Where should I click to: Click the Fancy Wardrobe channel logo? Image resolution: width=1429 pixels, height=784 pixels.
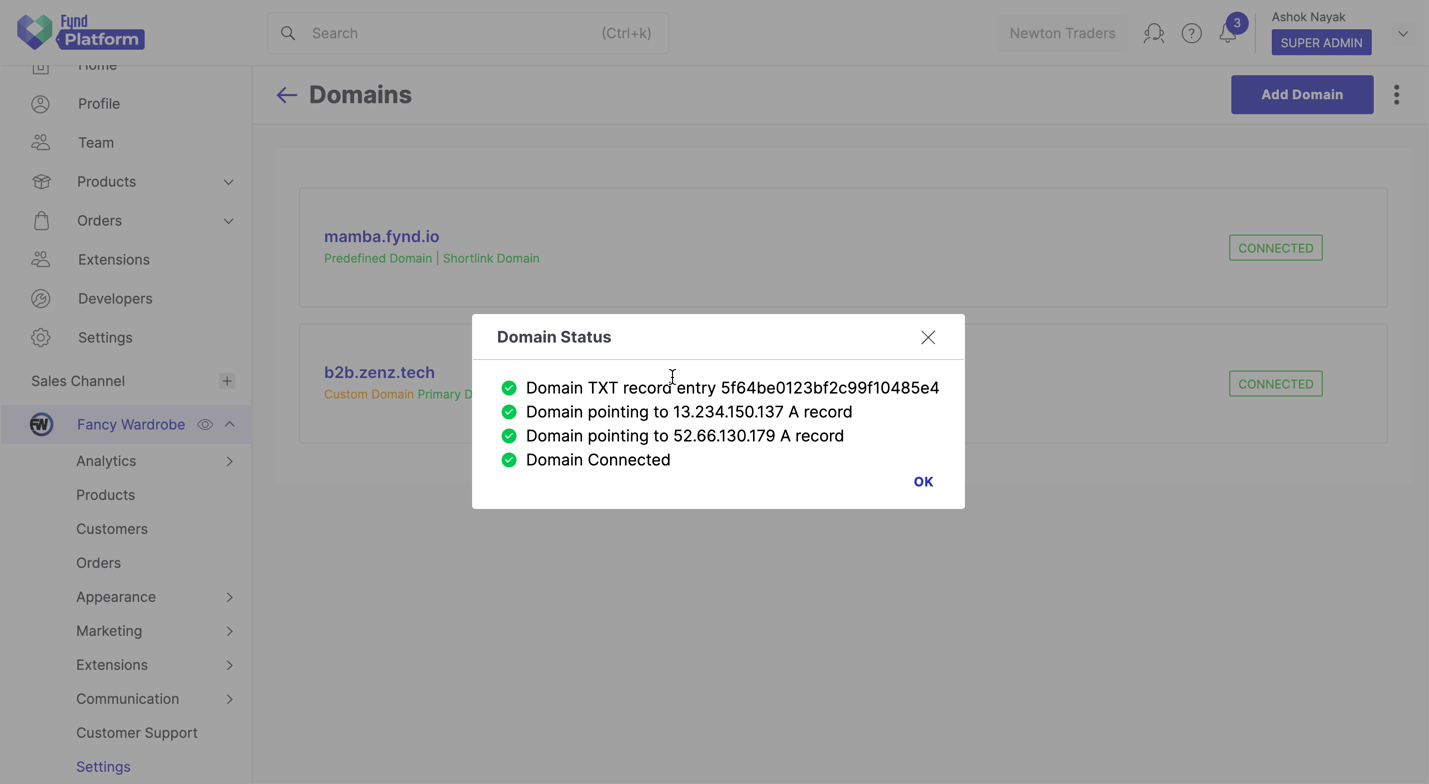pos(41,425)
